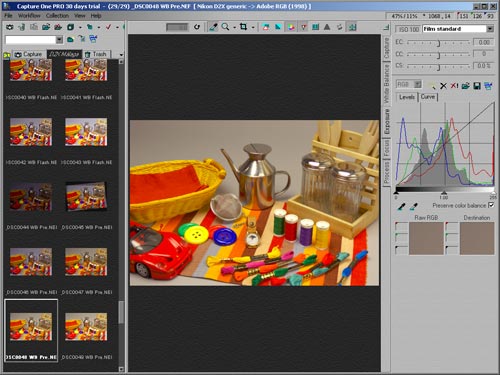Toggle the Preserve color balance checkbox
The width and height of the screenshot is (500, 375).
[491, 205]
